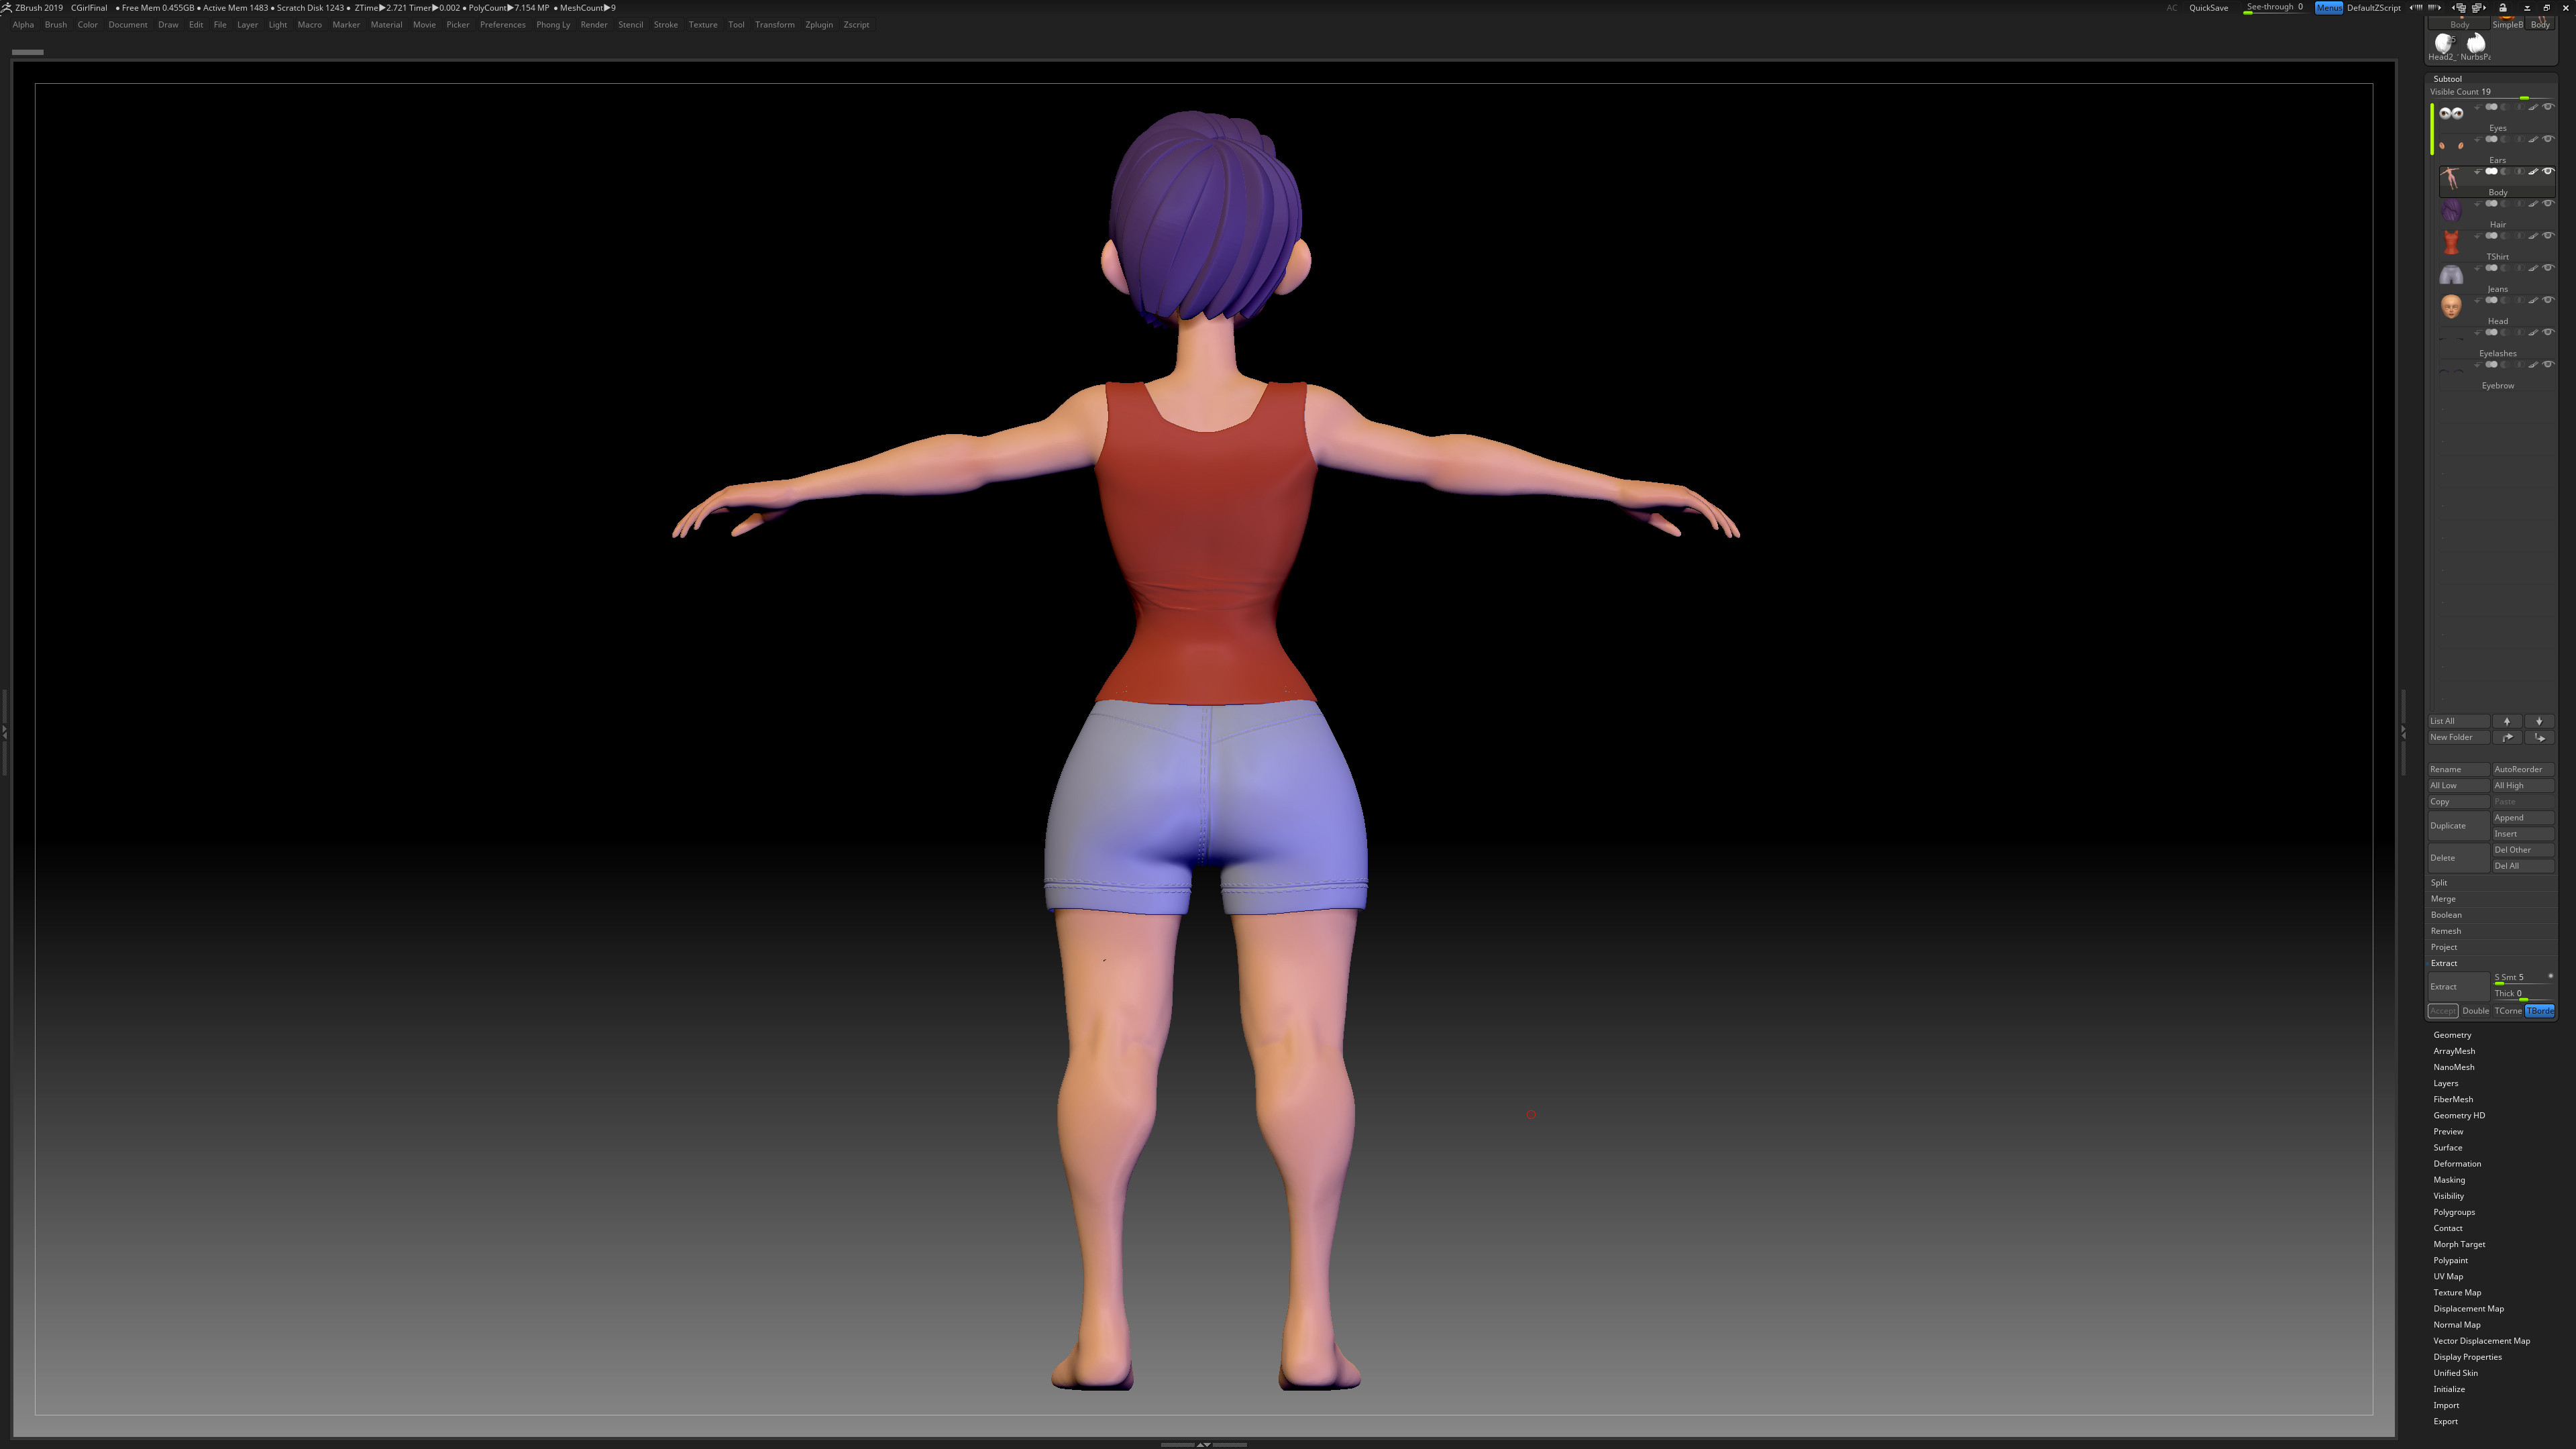The image size is (2576, 1449).
Task: Open the Material menu
Action: pos(386,25)
